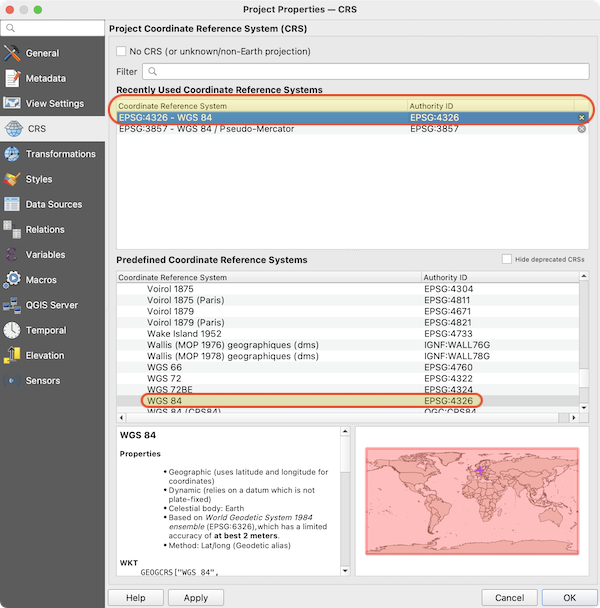600x608 pixels.
Task: Open the Transformations icon in sidebar
Action: pos(12,154)
